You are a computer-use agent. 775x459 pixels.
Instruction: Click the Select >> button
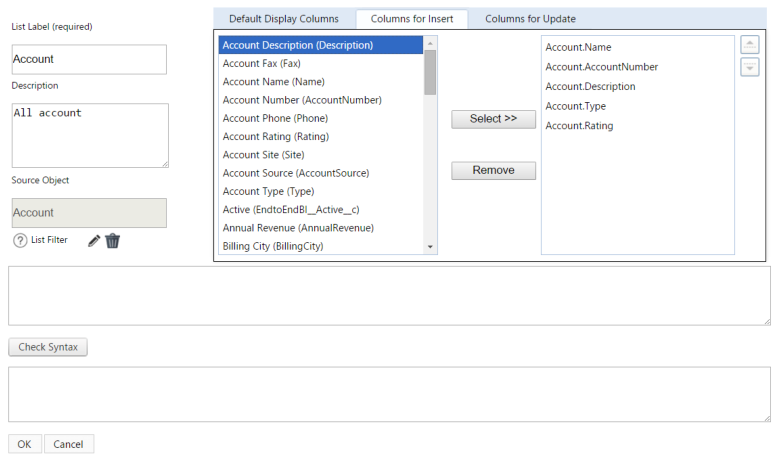493,119
